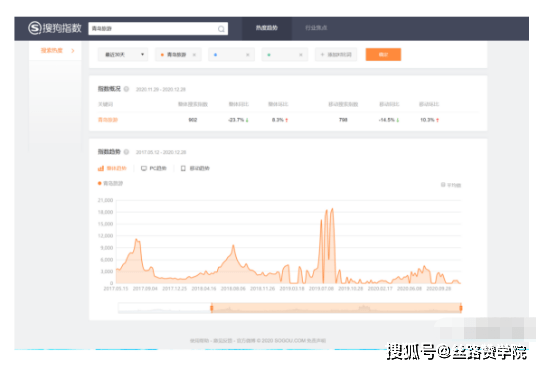Switch to the 热度趋势 header tab
The width and height of the screenshot is (541, 369).
(267, 28)
